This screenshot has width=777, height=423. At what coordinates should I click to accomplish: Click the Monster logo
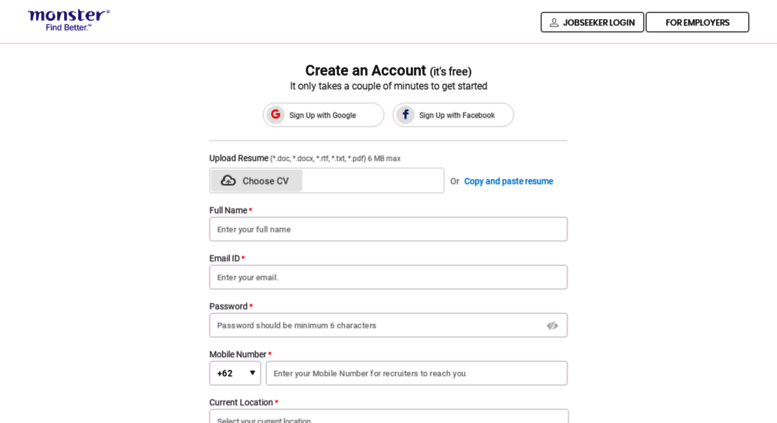69,20
